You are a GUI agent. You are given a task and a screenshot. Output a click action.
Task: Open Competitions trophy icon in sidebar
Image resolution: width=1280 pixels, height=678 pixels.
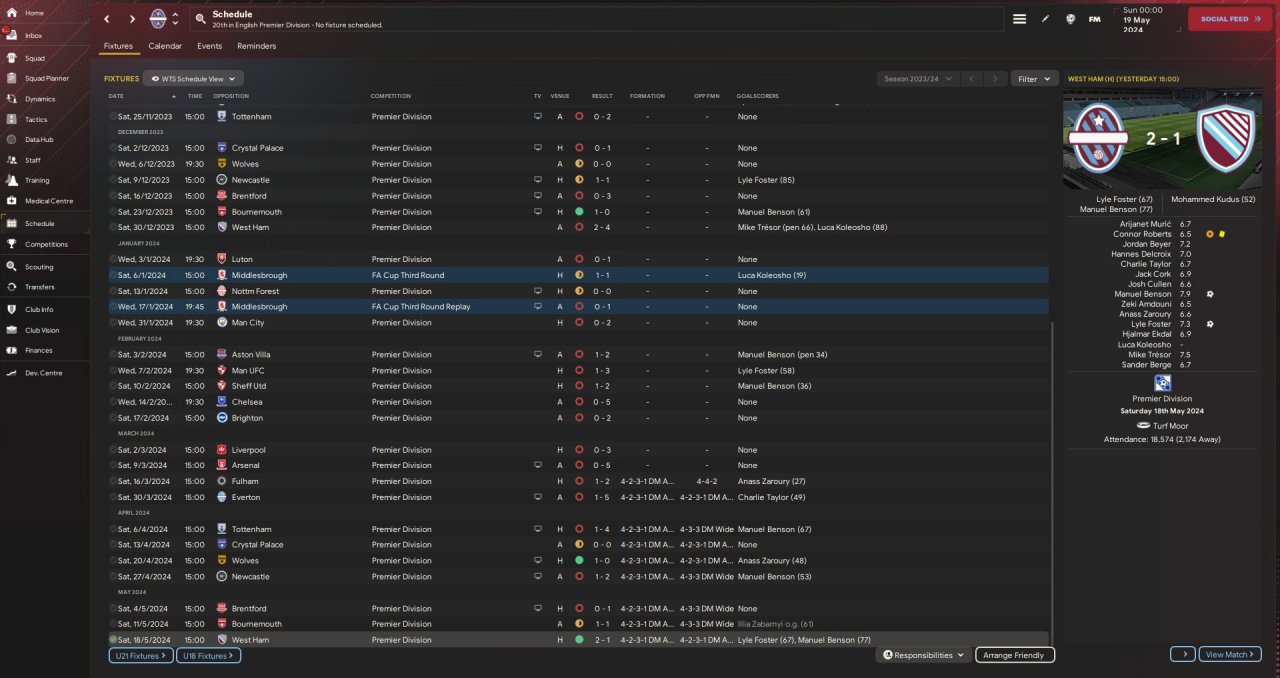12,244
